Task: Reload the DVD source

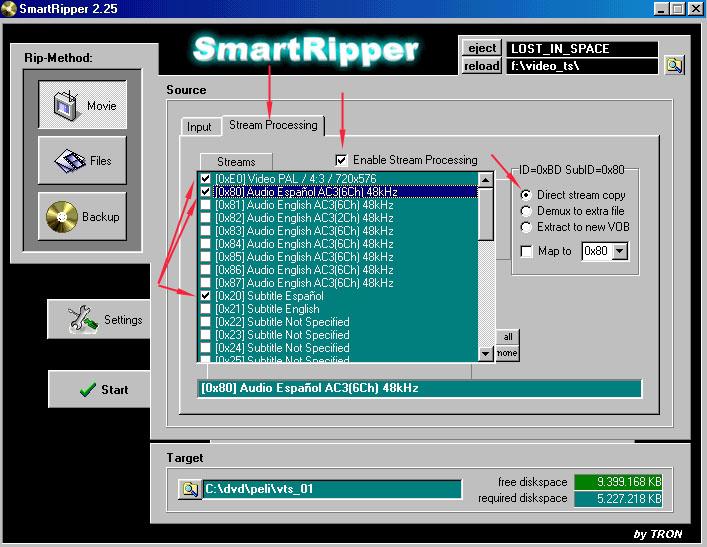Action: pyautogui.click(x=482, y=66)
